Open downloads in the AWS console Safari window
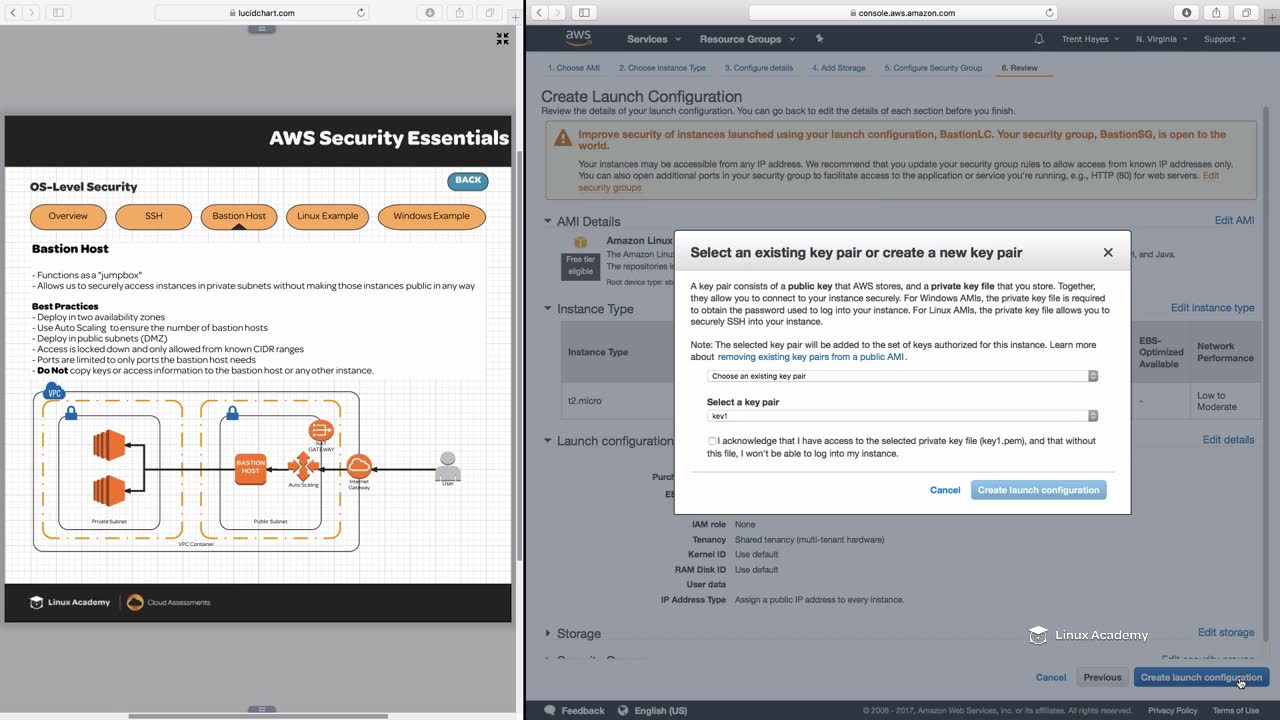This screenshot has width=1280, height=720. pyautogui.click(x=1186, y=13)
